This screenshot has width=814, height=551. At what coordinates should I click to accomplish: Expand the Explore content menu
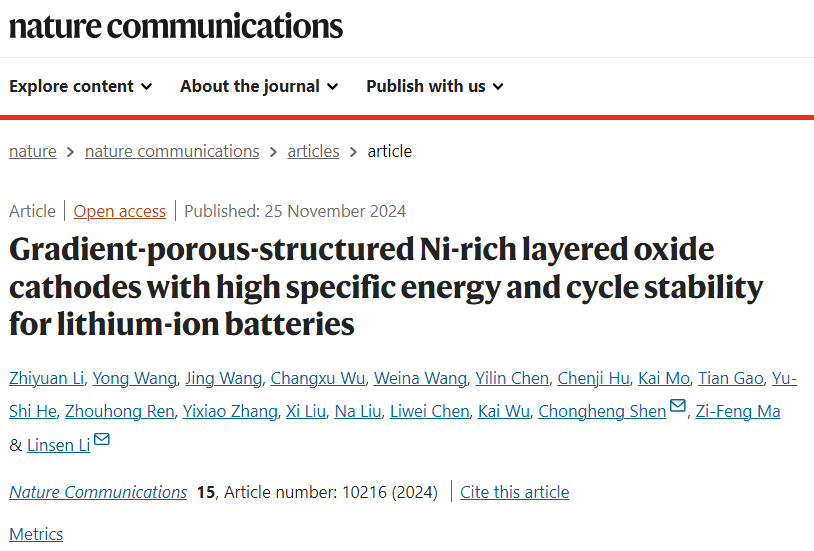pyautogui.click(x=80, y=86)
